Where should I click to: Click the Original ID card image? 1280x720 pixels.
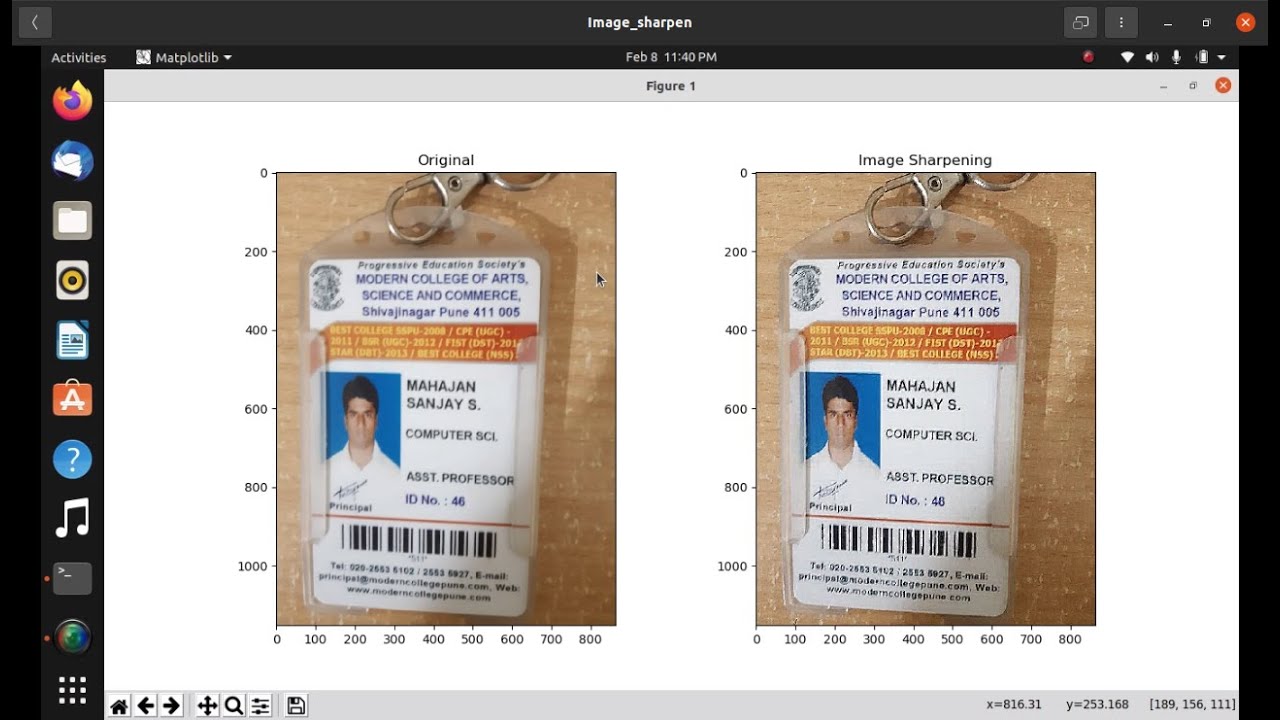(x=446, y=399)
